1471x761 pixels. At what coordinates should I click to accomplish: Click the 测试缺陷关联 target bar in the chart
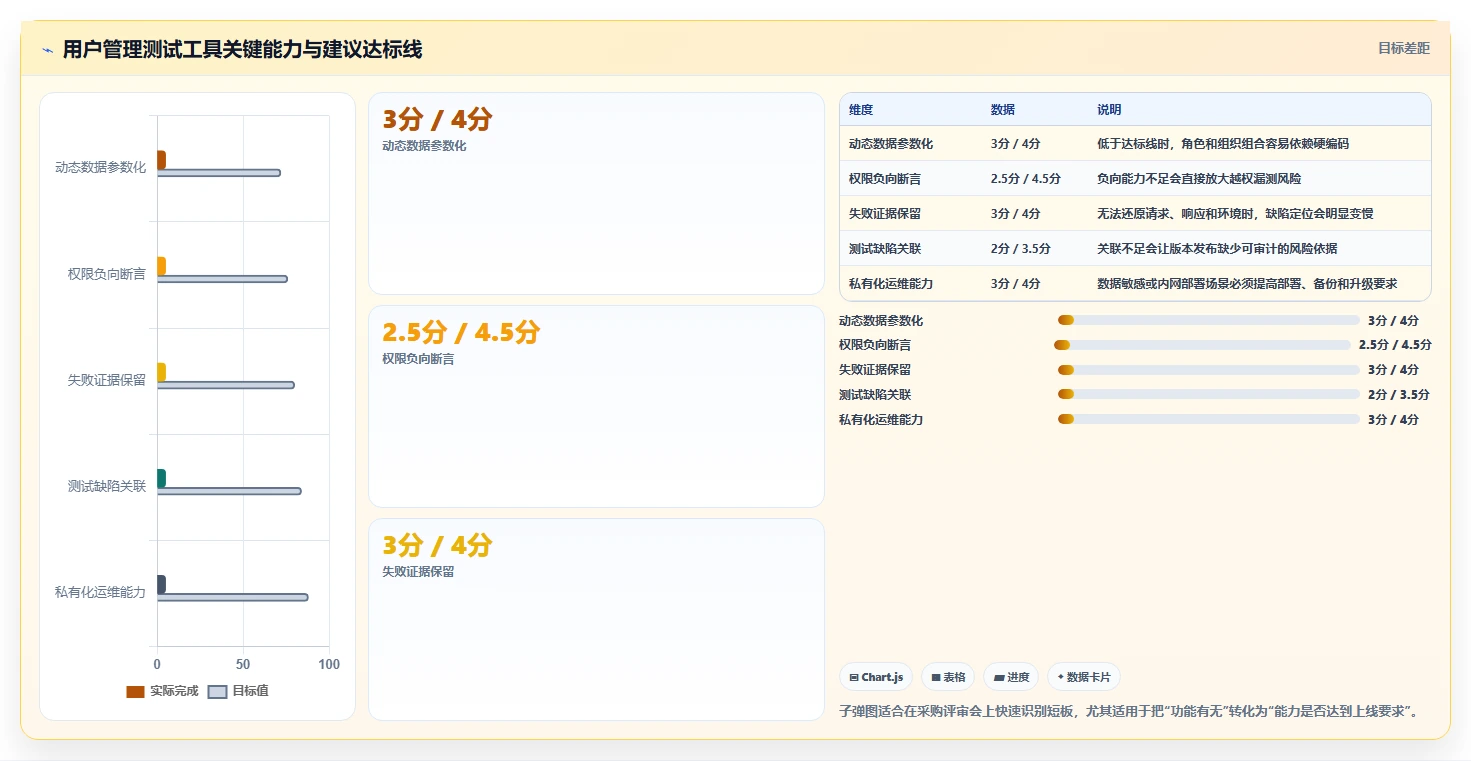click(229, 491)
